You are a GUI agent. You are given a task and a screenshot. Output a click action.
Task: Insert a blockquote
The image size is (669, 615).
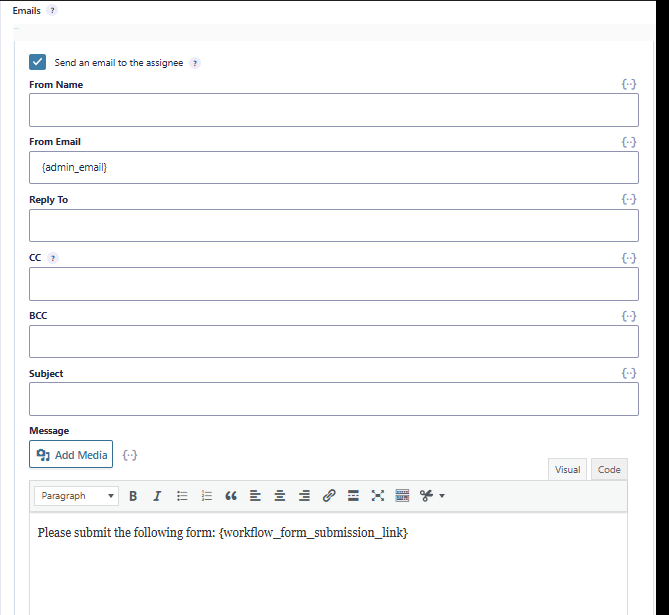231,496
